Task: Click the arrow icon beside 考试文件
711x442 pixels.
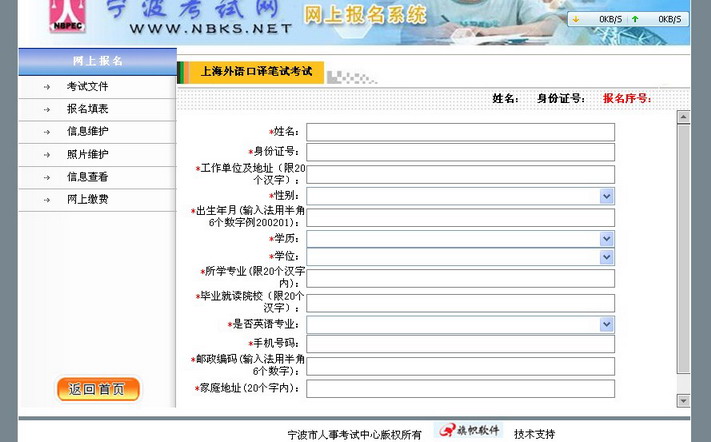Action: (x=46, y=87)
